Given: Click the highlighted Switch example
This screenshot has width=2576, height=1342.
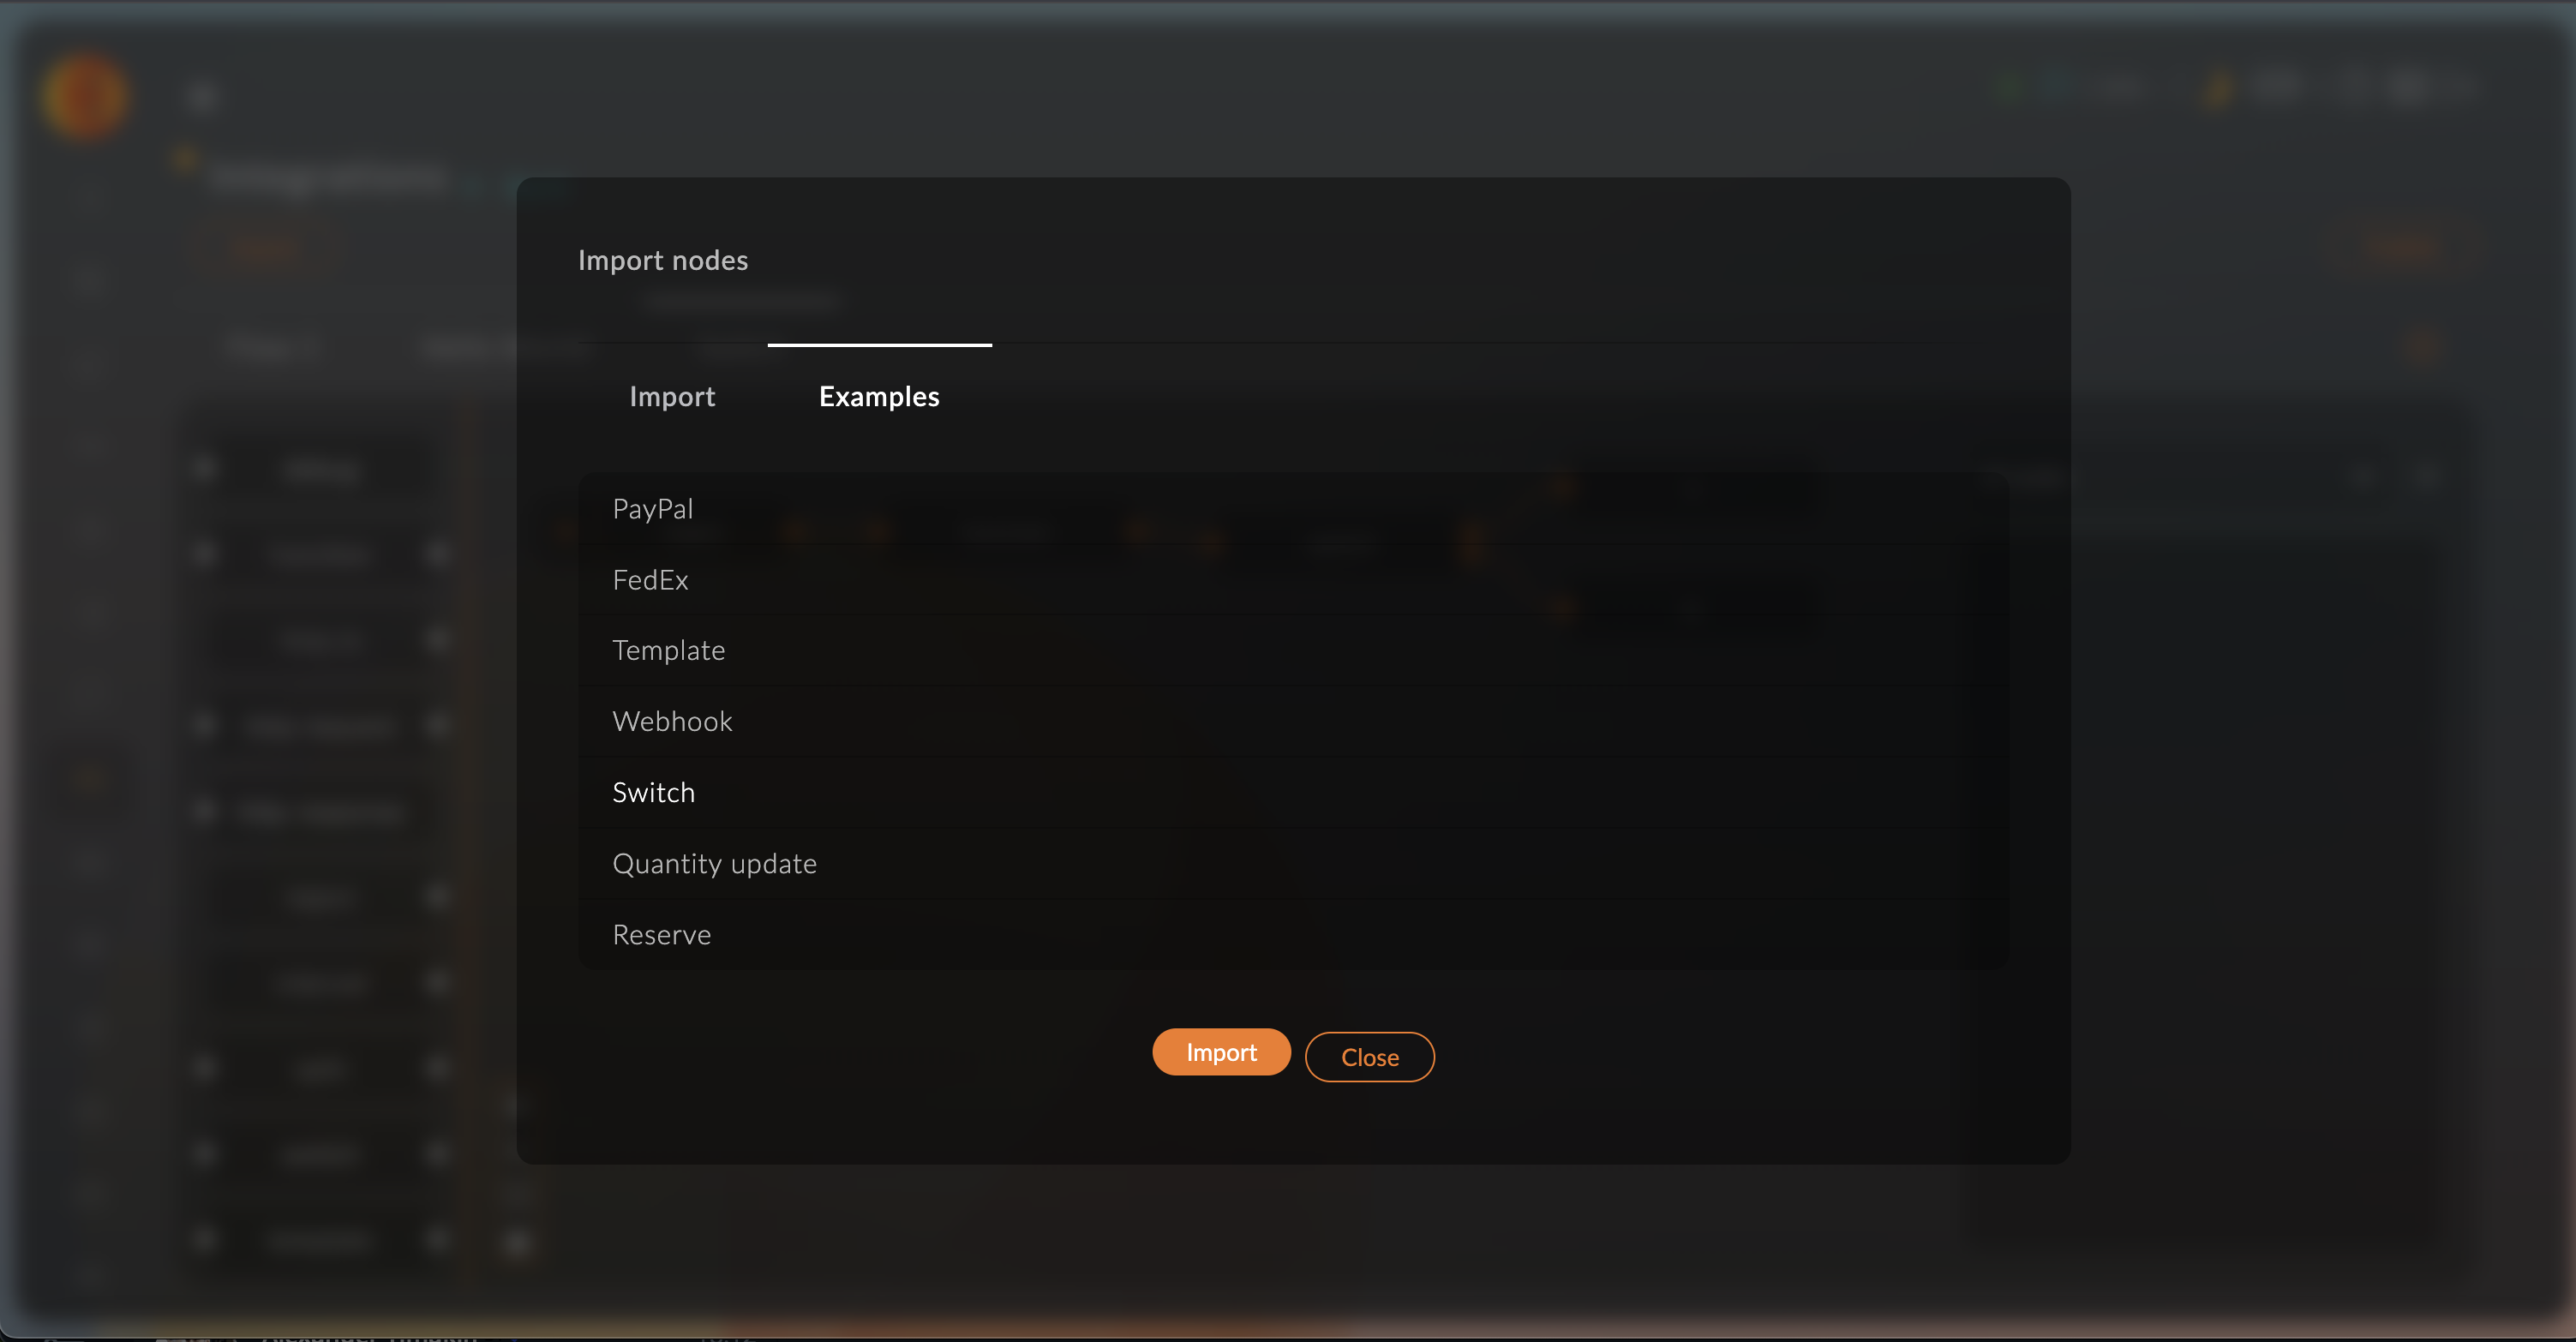Looking at the screenshot, I should pyautogui.click(x=653, y=793).
